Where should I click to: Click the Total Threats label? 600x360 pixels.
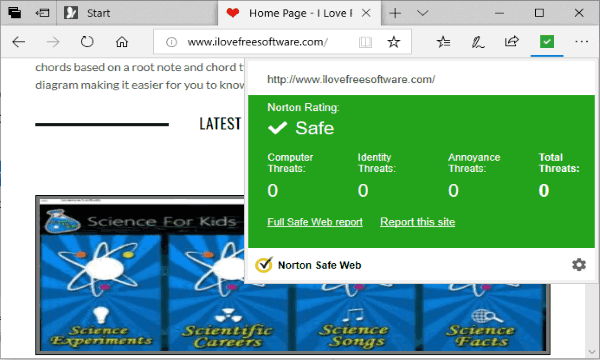click(559, 163)
